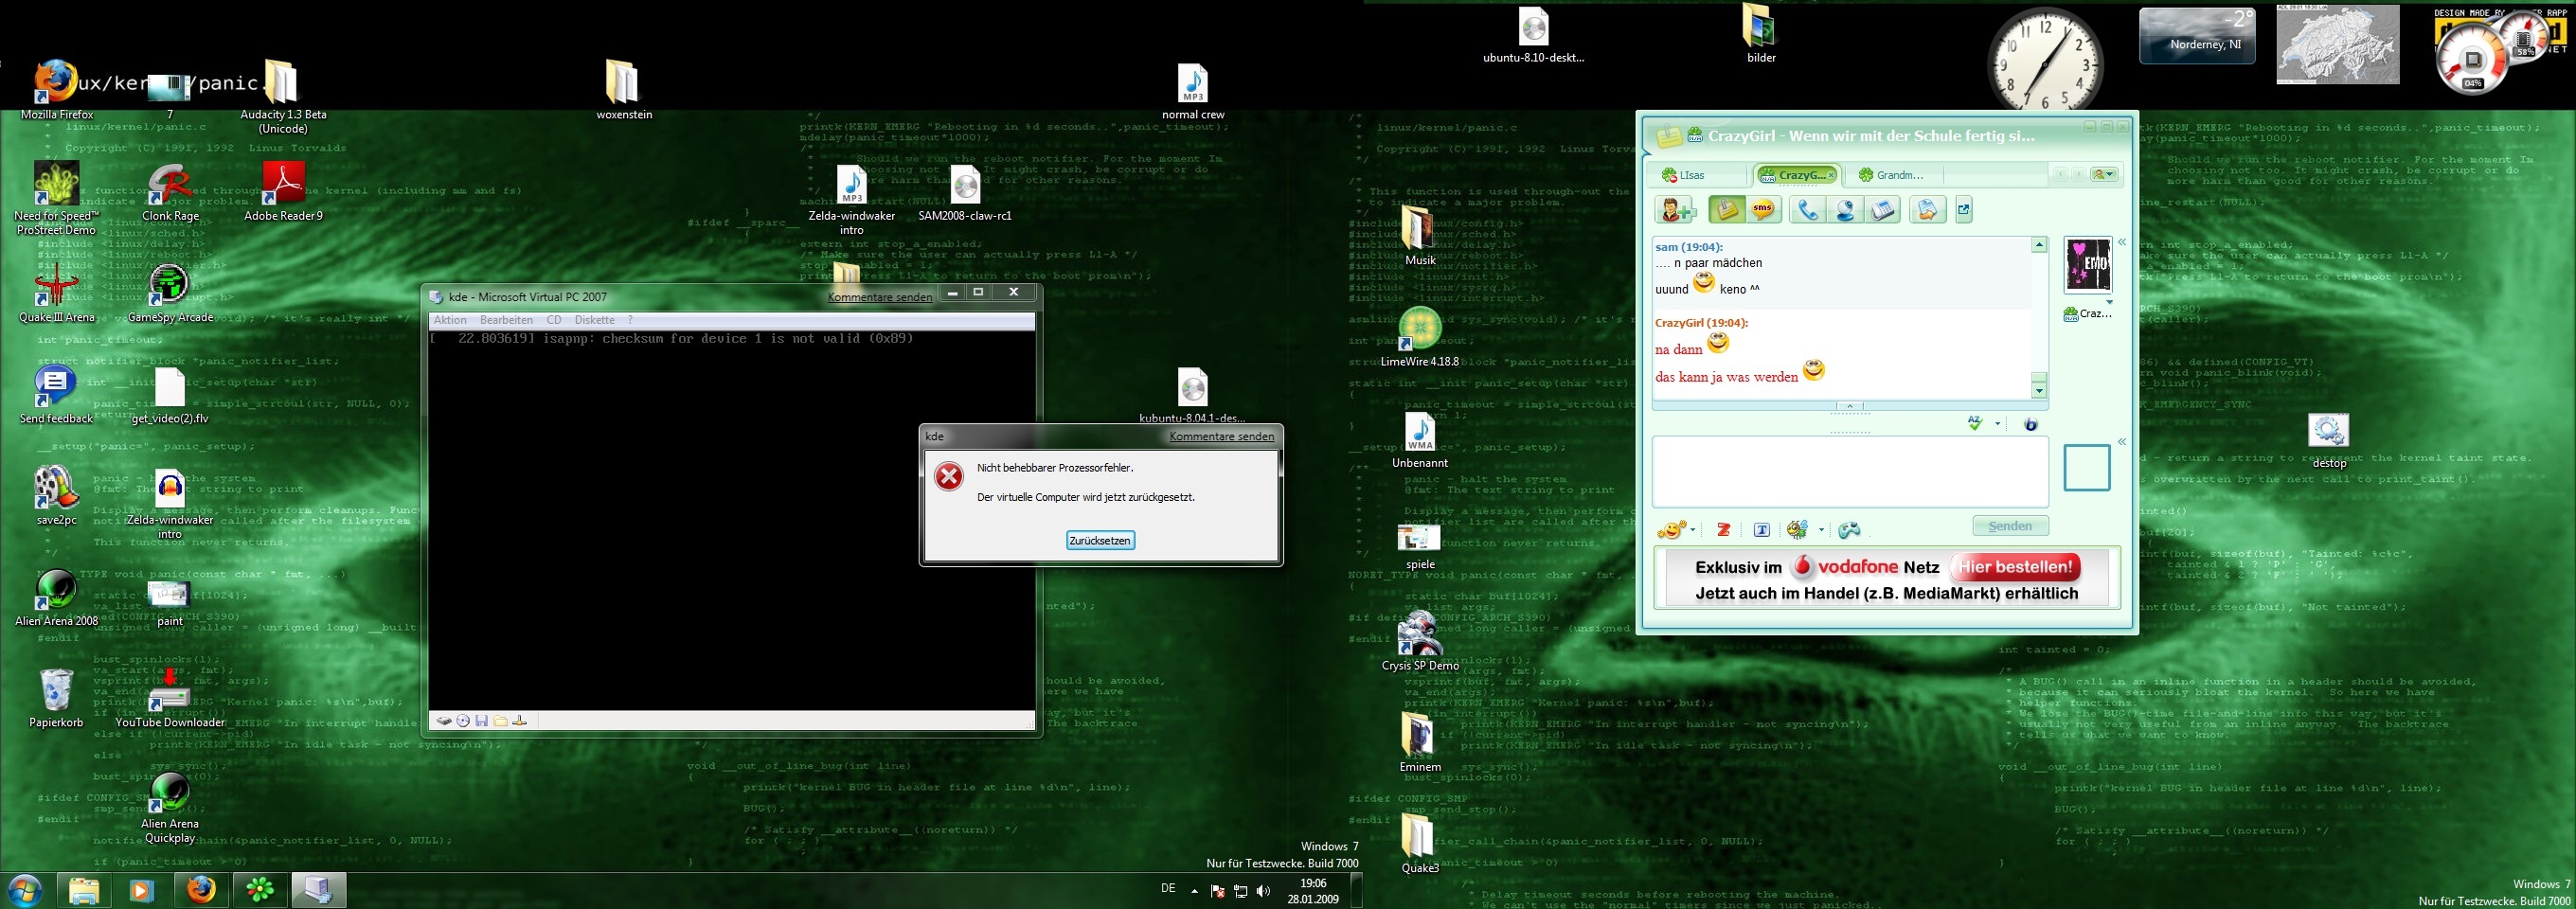Click the blue b icon above ICQ input
Screen dimensions: 2576x909
point(2031,425)
